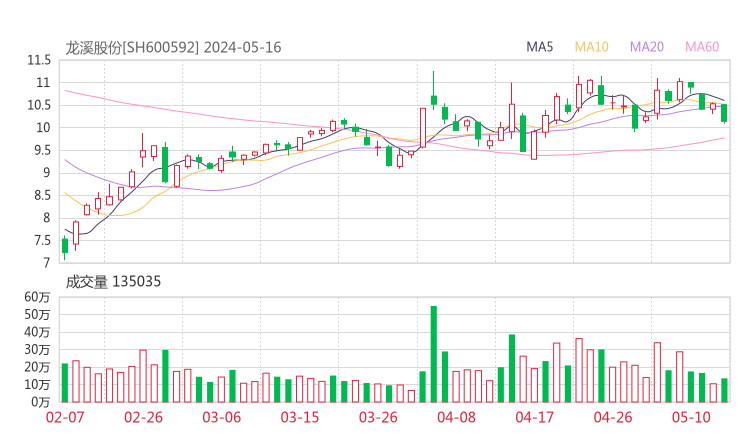Click the 11.5 price axis label
The width and height of the screenshot is (740, 440).
(39, 60)
